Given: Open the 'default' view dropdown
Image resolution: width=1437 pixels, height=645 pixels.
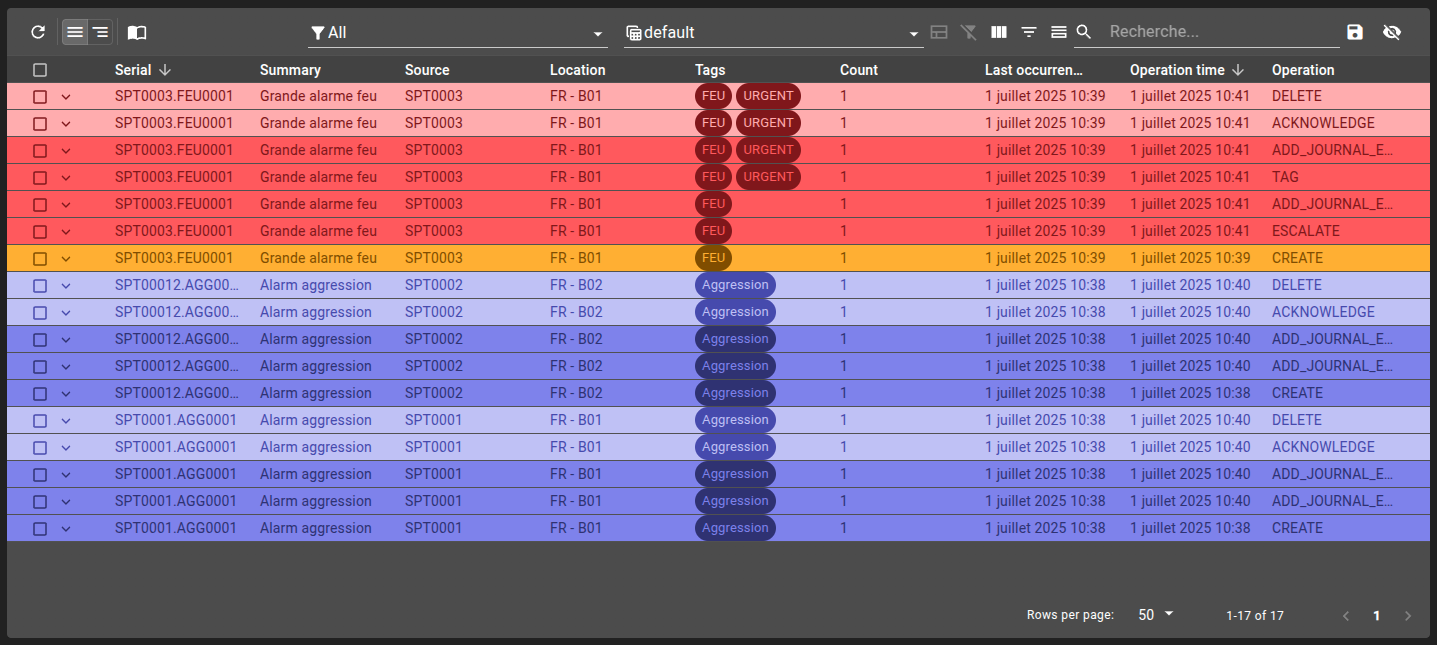Looking at the screenshot, I should click(x=773, y=33).
